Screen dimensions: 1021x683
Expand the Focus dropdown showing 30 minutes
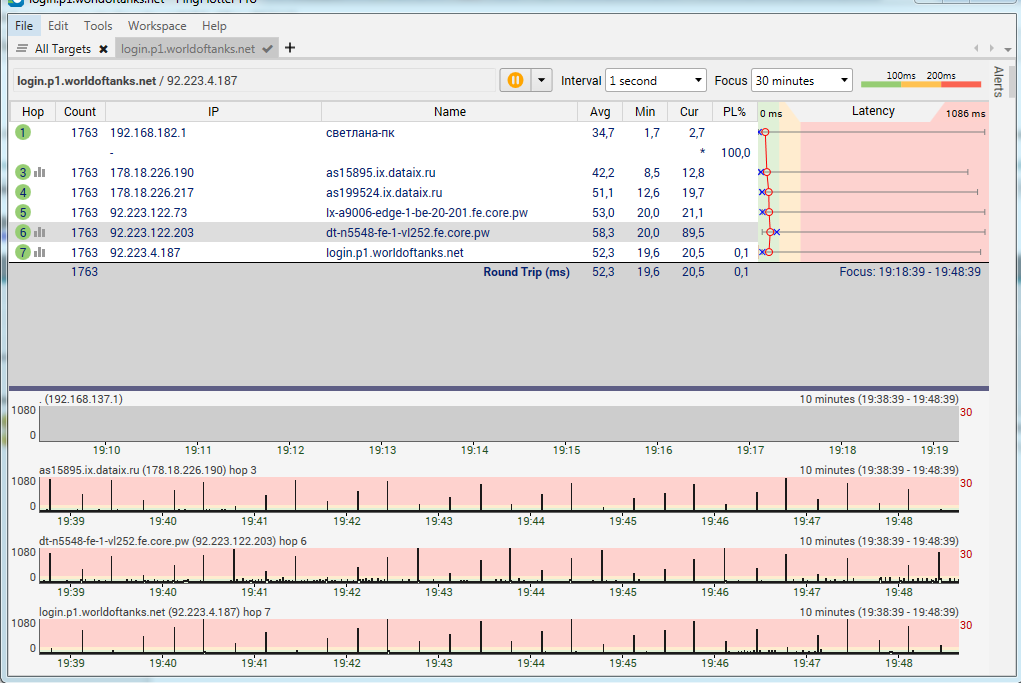(802, 81)
